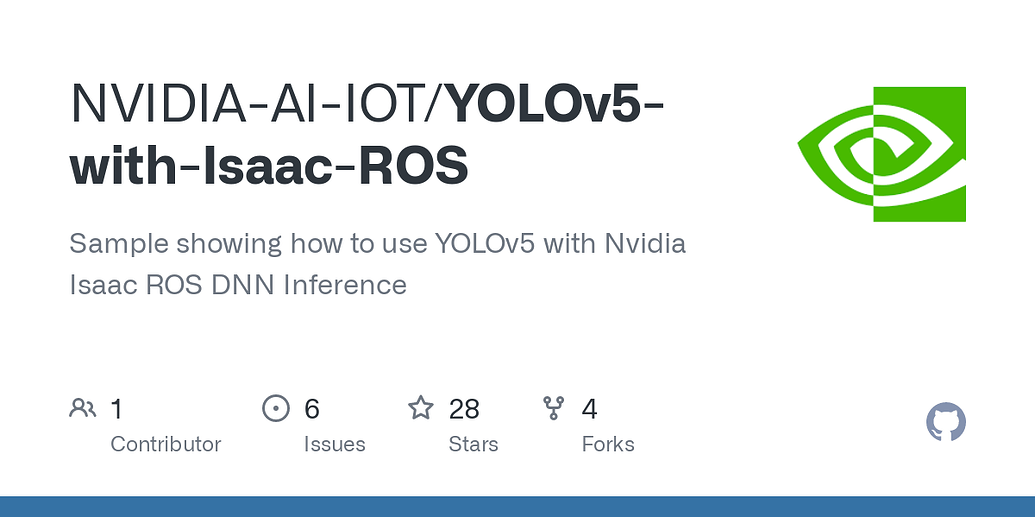This screenshot has width=1035, height=517.
Task: Click the "Stars" label
Action: 473,444
